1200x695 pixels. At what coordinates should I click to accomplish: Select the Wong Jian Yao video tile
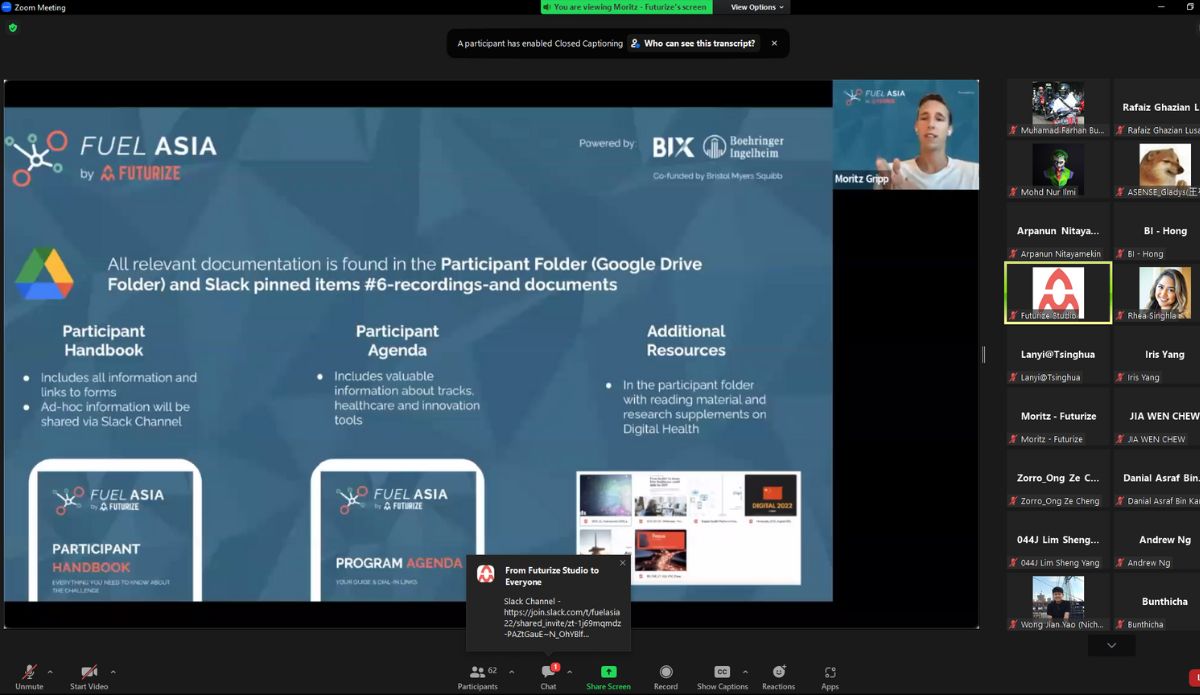(x=1058, y=603)
